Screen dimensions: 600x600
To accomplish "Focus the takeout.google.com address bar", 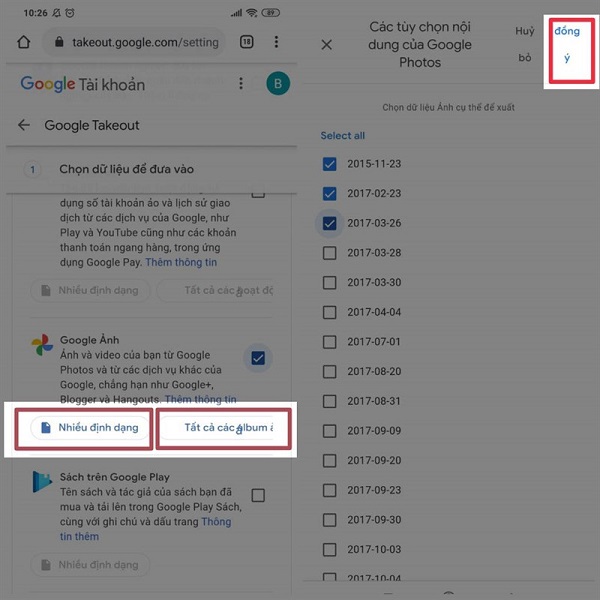I will (135, 42).
